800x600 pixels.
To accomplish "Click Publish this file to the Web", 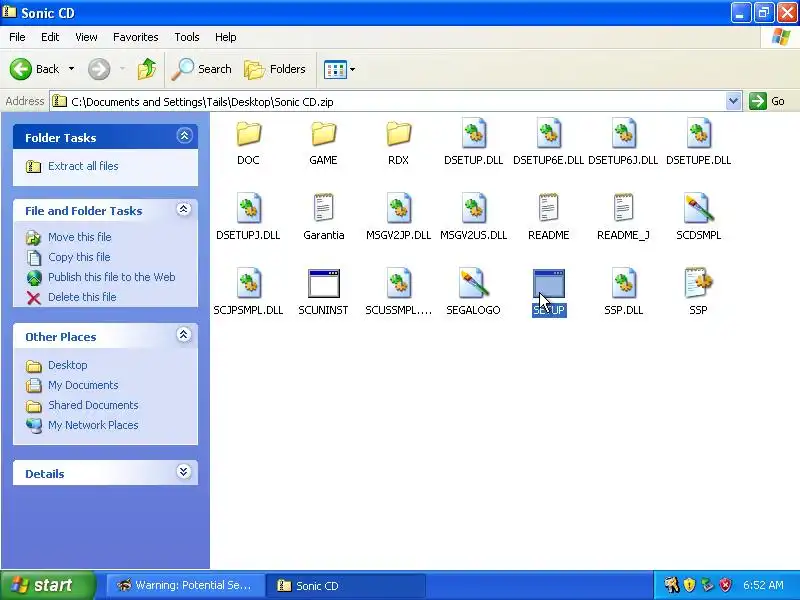I will click(x=112, y=277).
